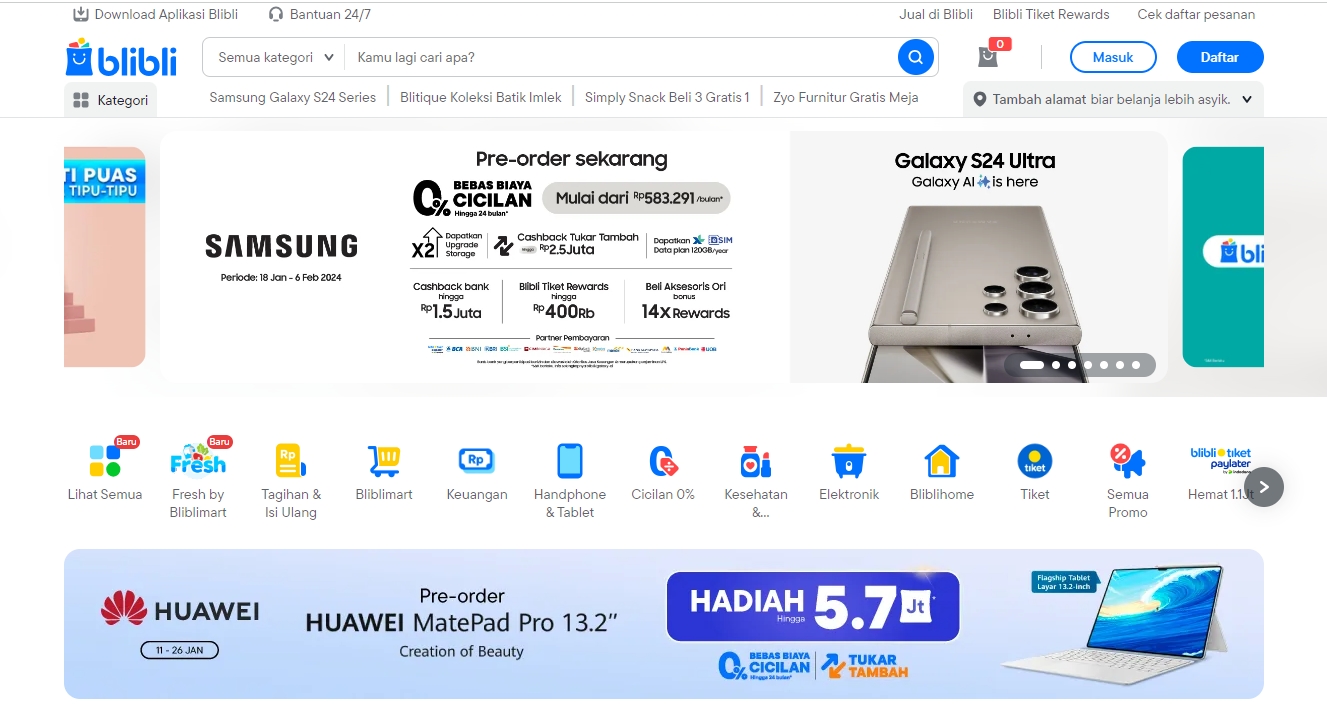Click the blibli logo

[x=121, y=58]
